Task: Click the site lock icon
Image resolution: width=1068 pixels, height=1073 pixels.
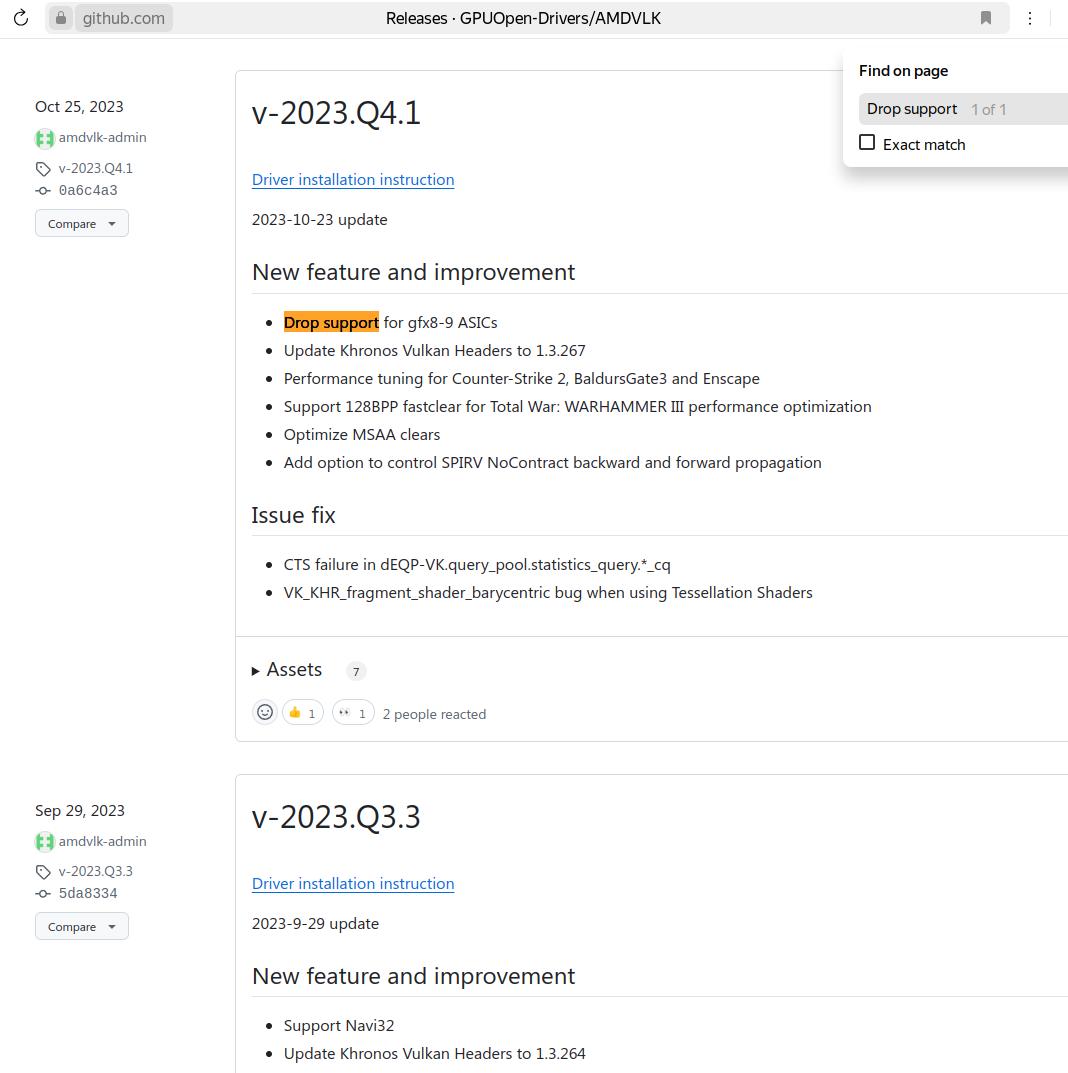Action: [61, 18]
